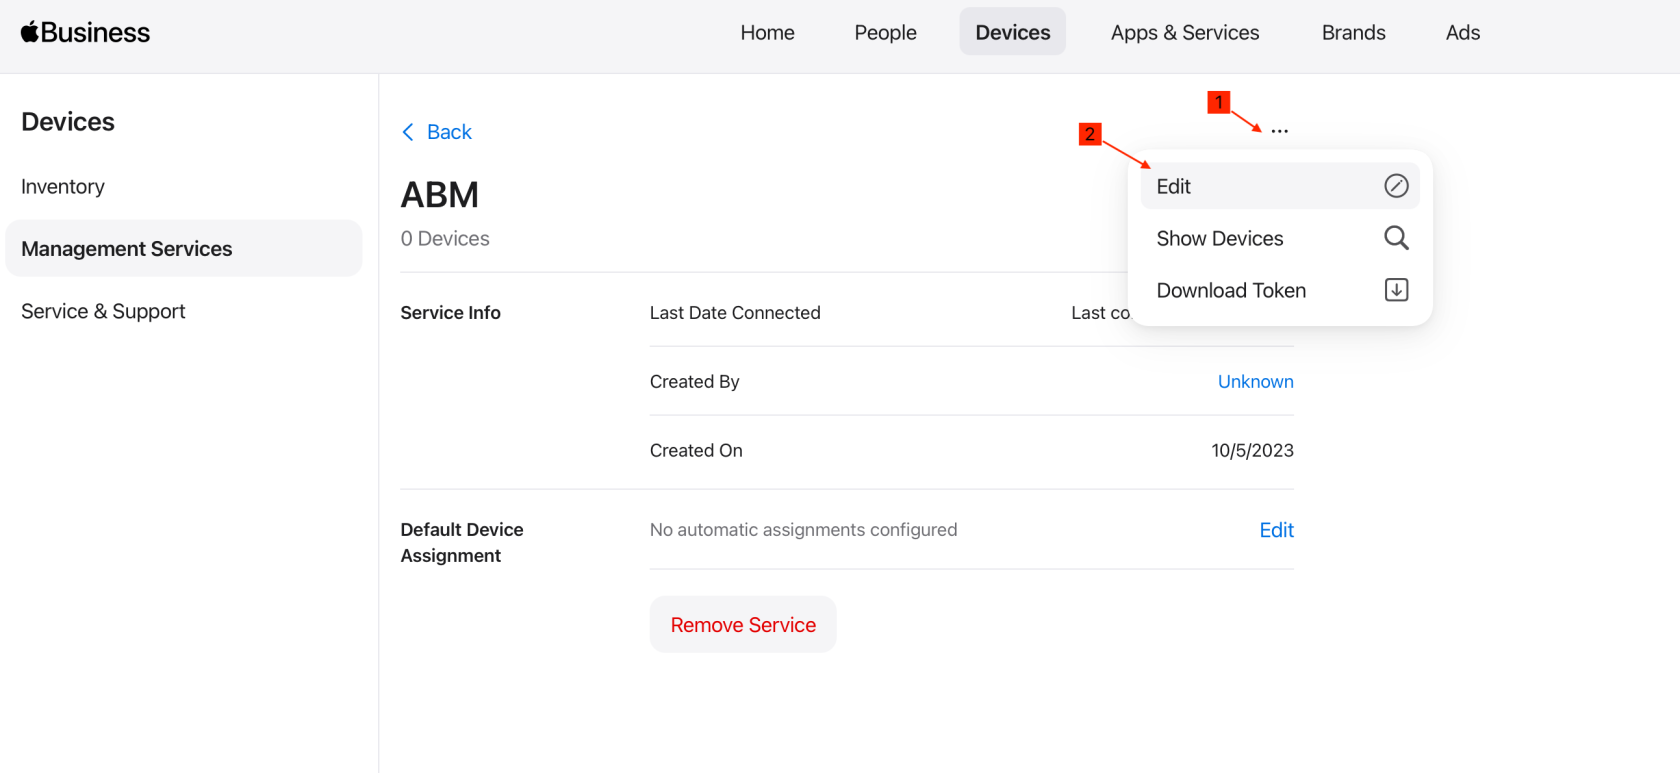Image resolution: width=1680 pixels, height=773 pixels.
Task: Click the ABM service title
Action: click(x=440, y=195)
